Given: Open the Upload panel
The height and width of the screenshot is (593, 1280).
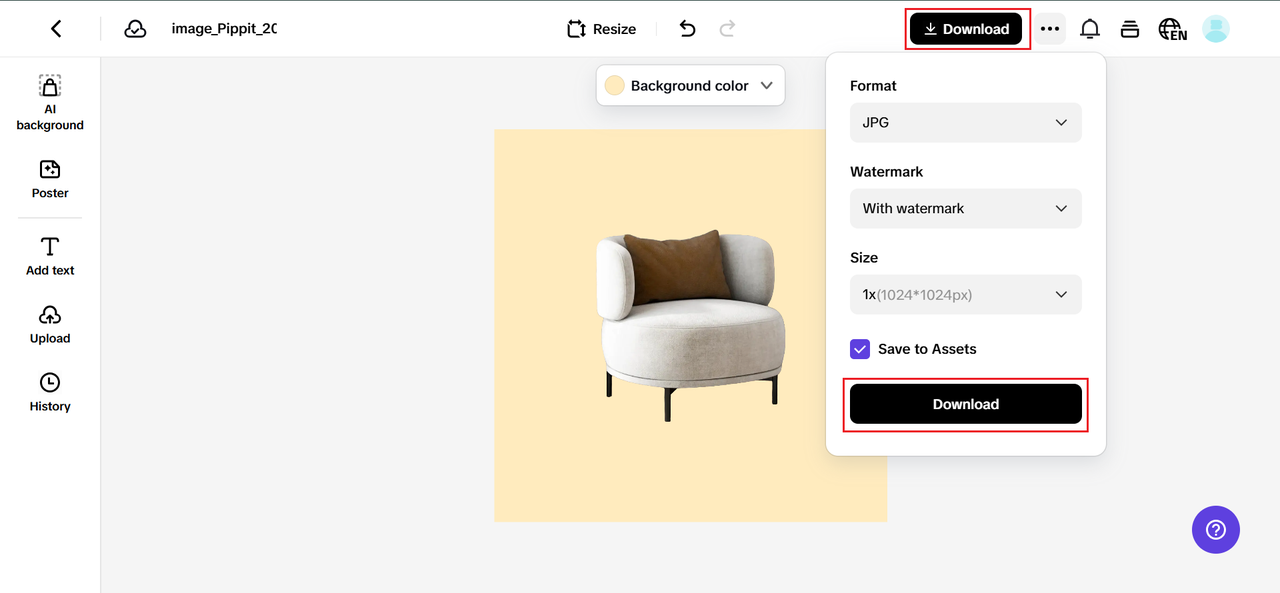Looking at the screenshot, I should pyautogui.click(x=50, y=324).
